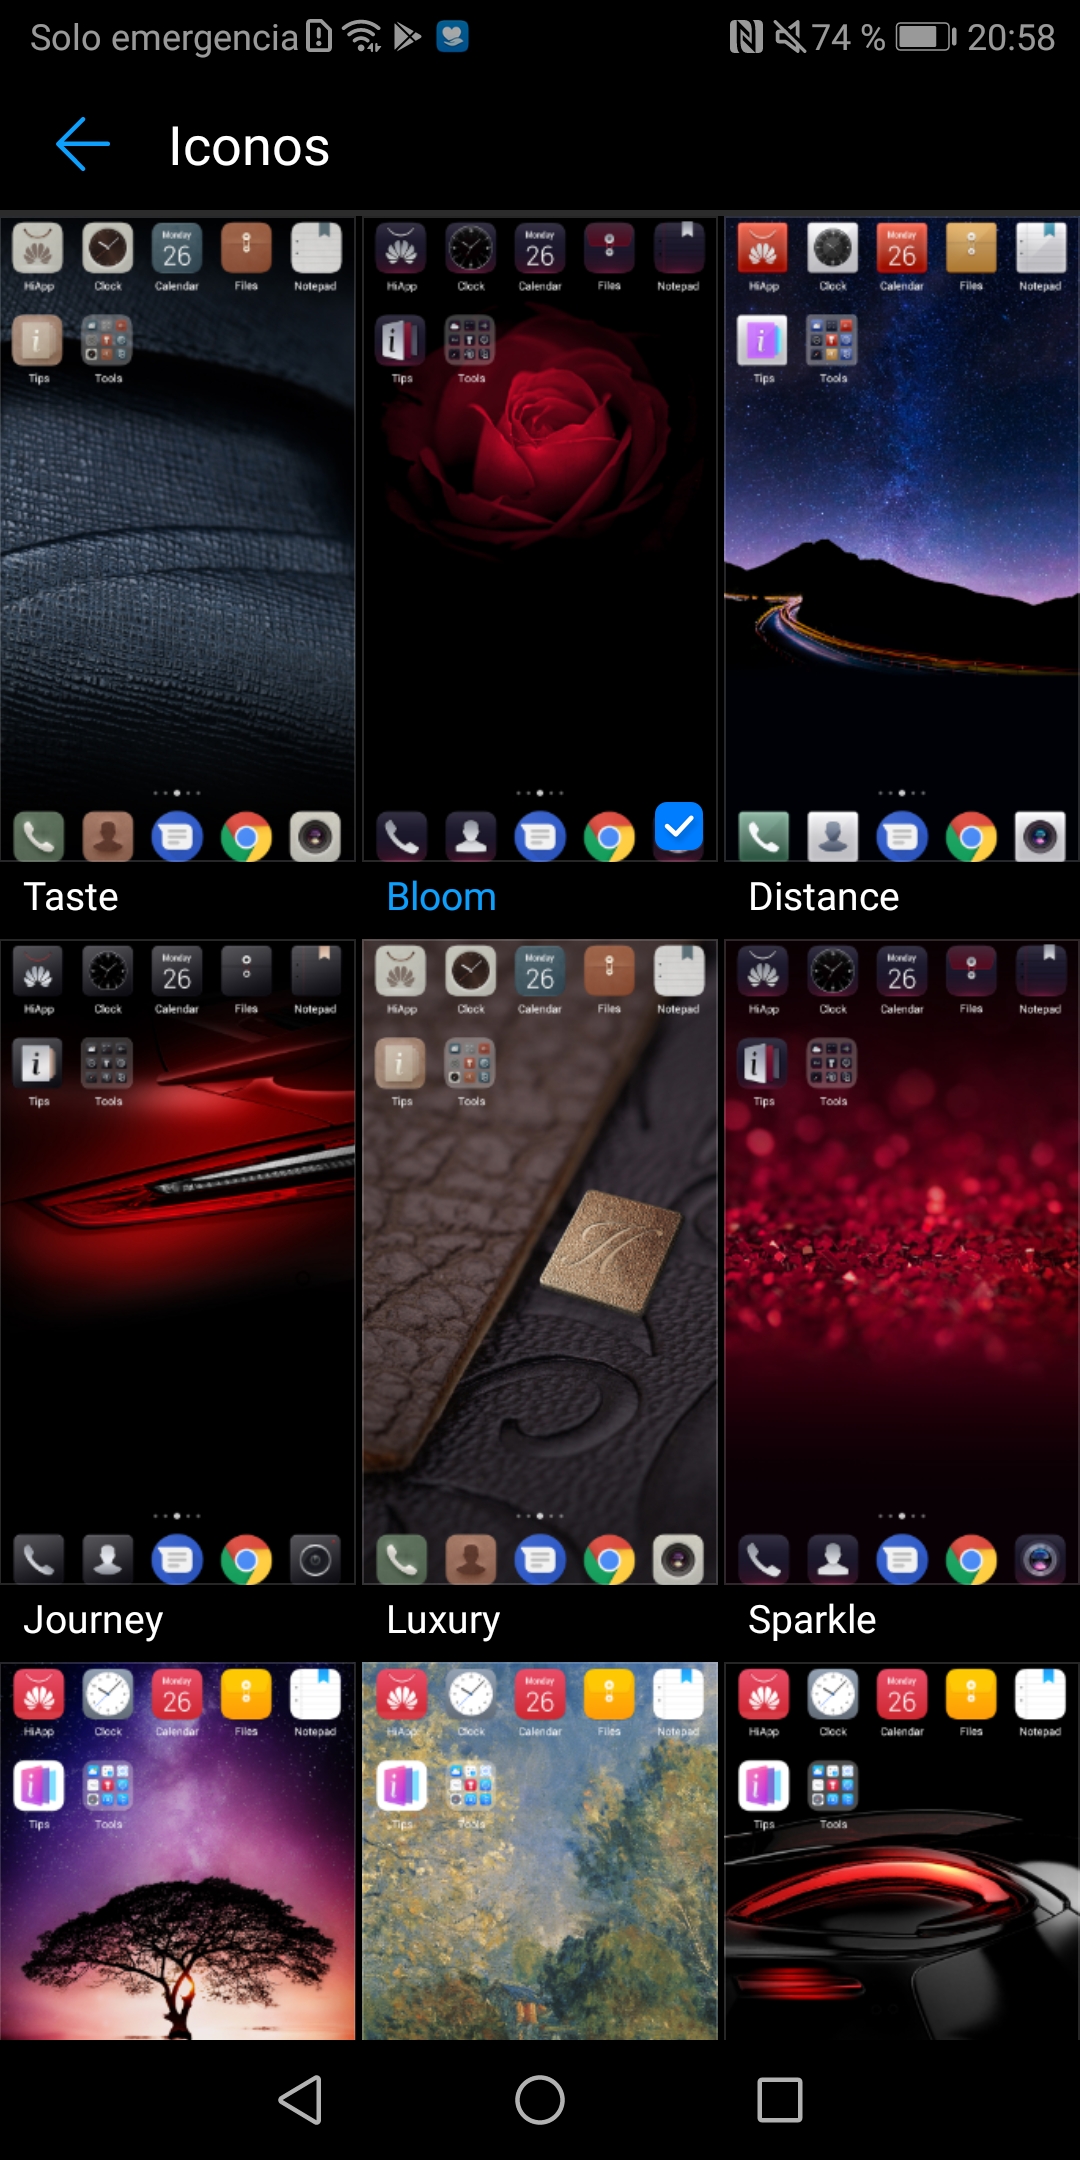Tap the SIM card alert icon
Viewport: 1080px width, 2160px height.
[319, 37]
